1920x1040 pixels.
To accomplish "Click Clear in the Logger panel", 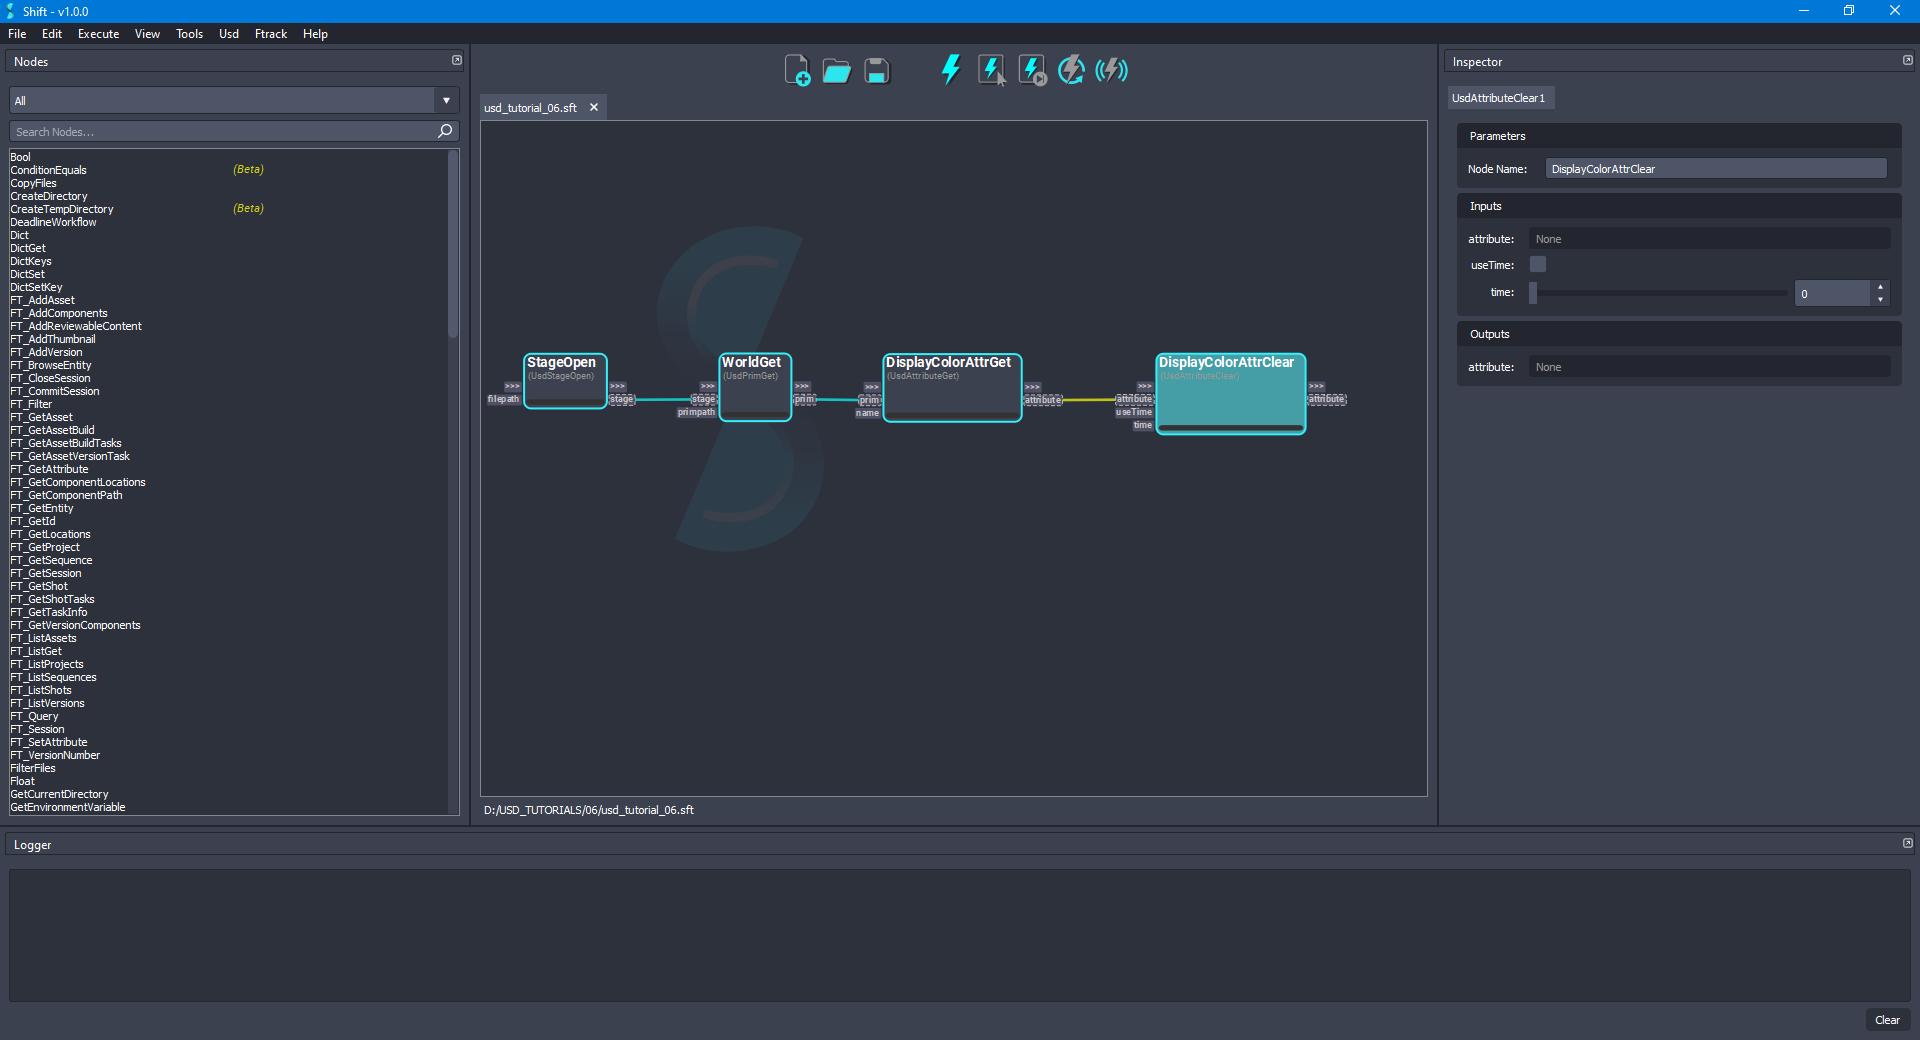I will point(1887,1020).
